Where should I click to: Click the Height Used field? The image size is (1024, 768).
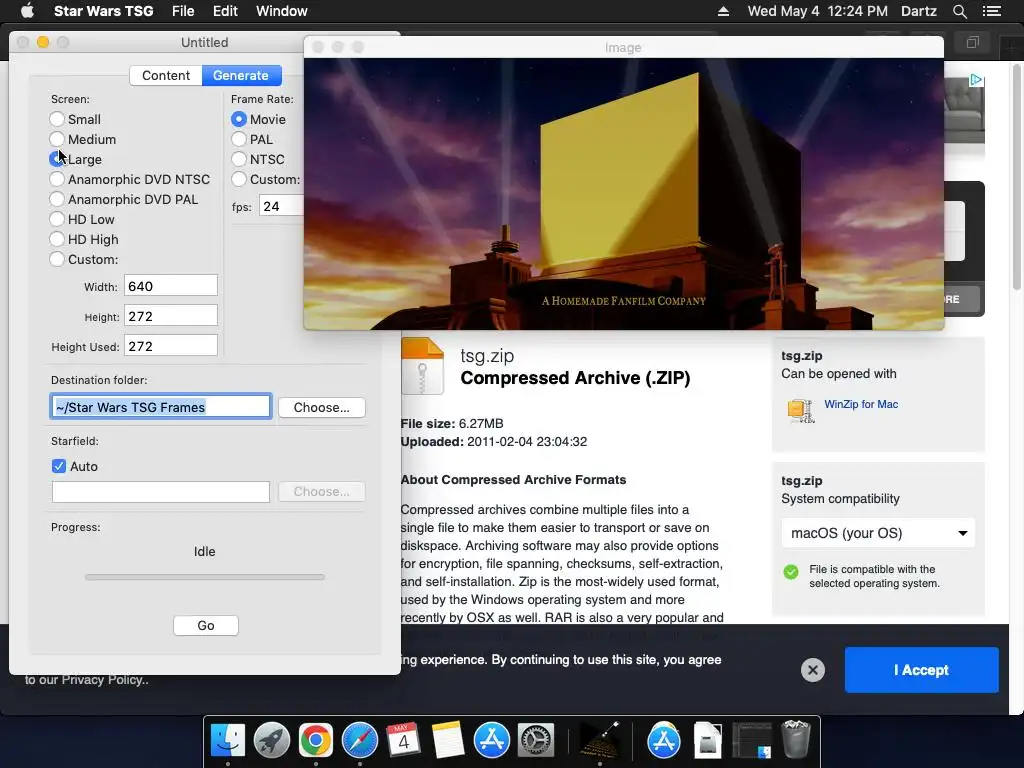[x=171, y=346]
